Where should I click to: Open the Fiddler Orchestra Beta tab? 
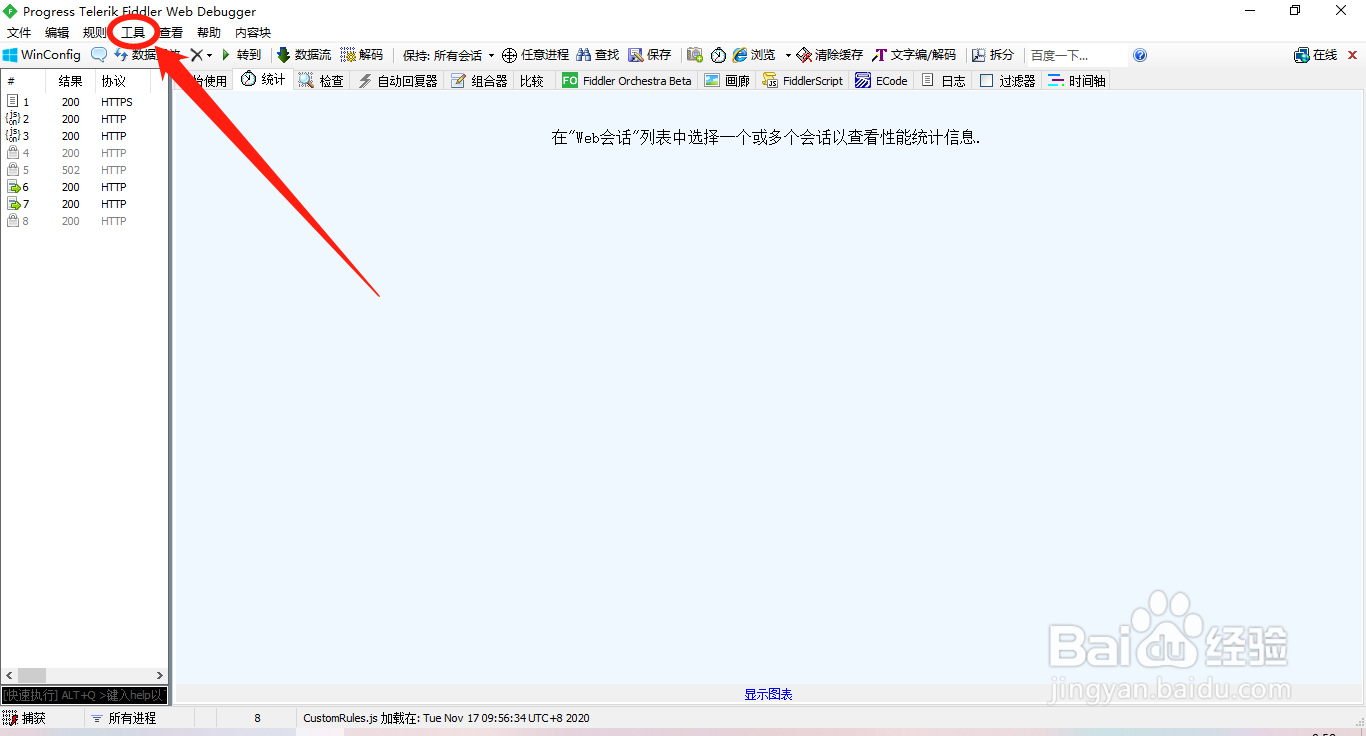coord(627,81)
